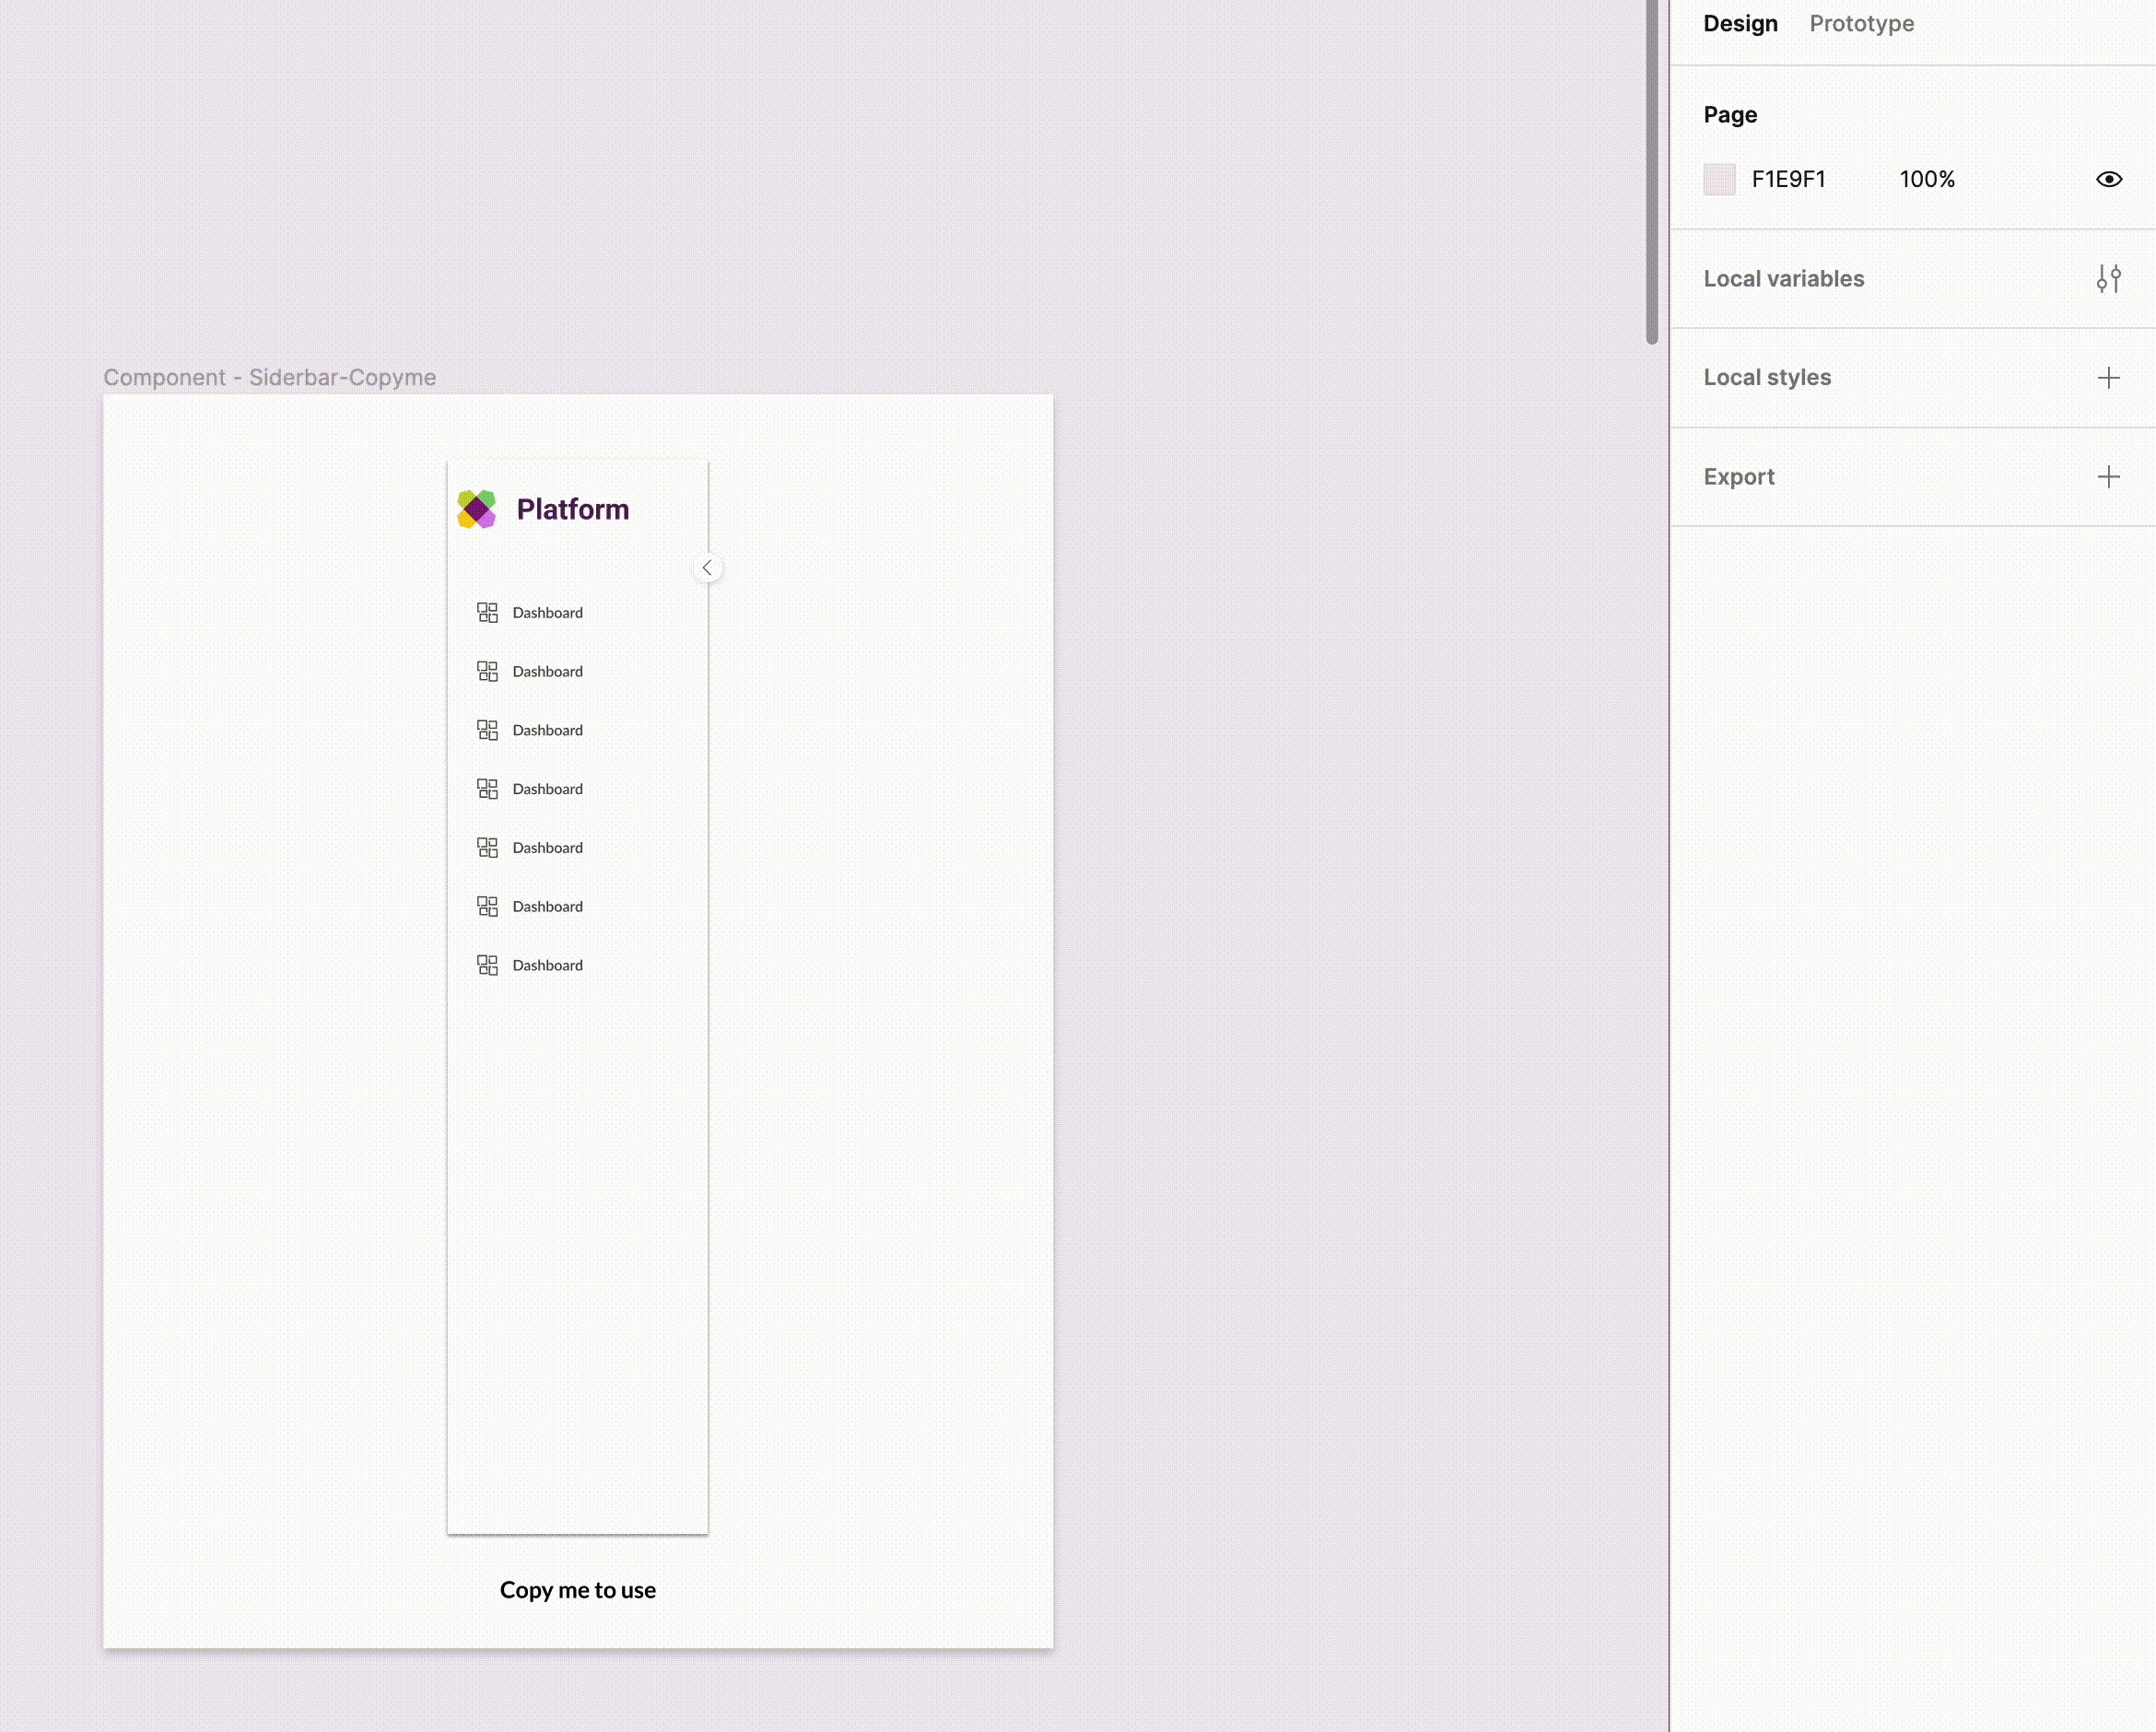Click the fifth Dashboard grid icon
This screenshot has height=1732, width=2156.
click(487, 848)
